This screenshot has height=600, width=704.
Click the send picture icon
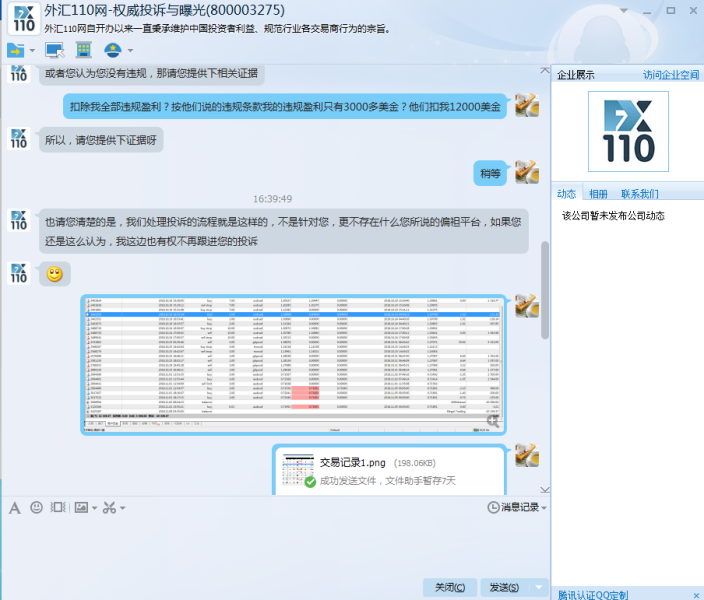[81, 508]
